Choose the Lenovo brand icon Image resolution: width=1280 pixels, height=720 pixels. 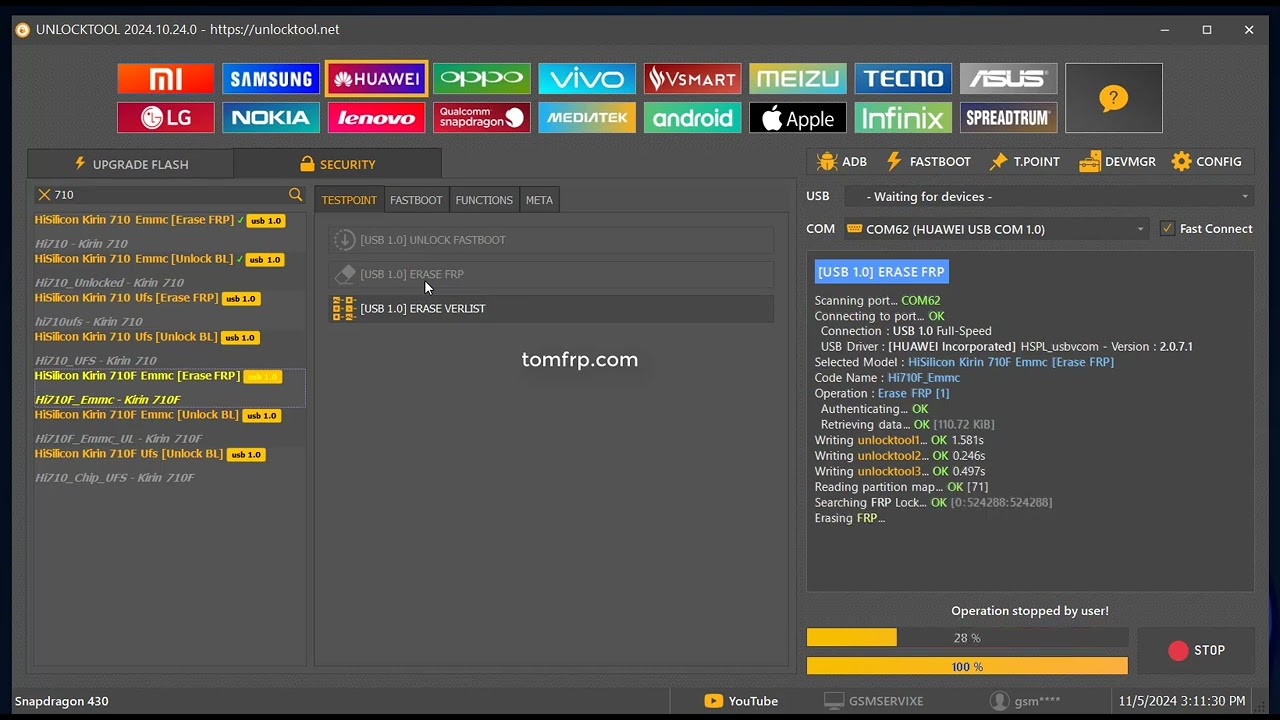click(377, 118)
